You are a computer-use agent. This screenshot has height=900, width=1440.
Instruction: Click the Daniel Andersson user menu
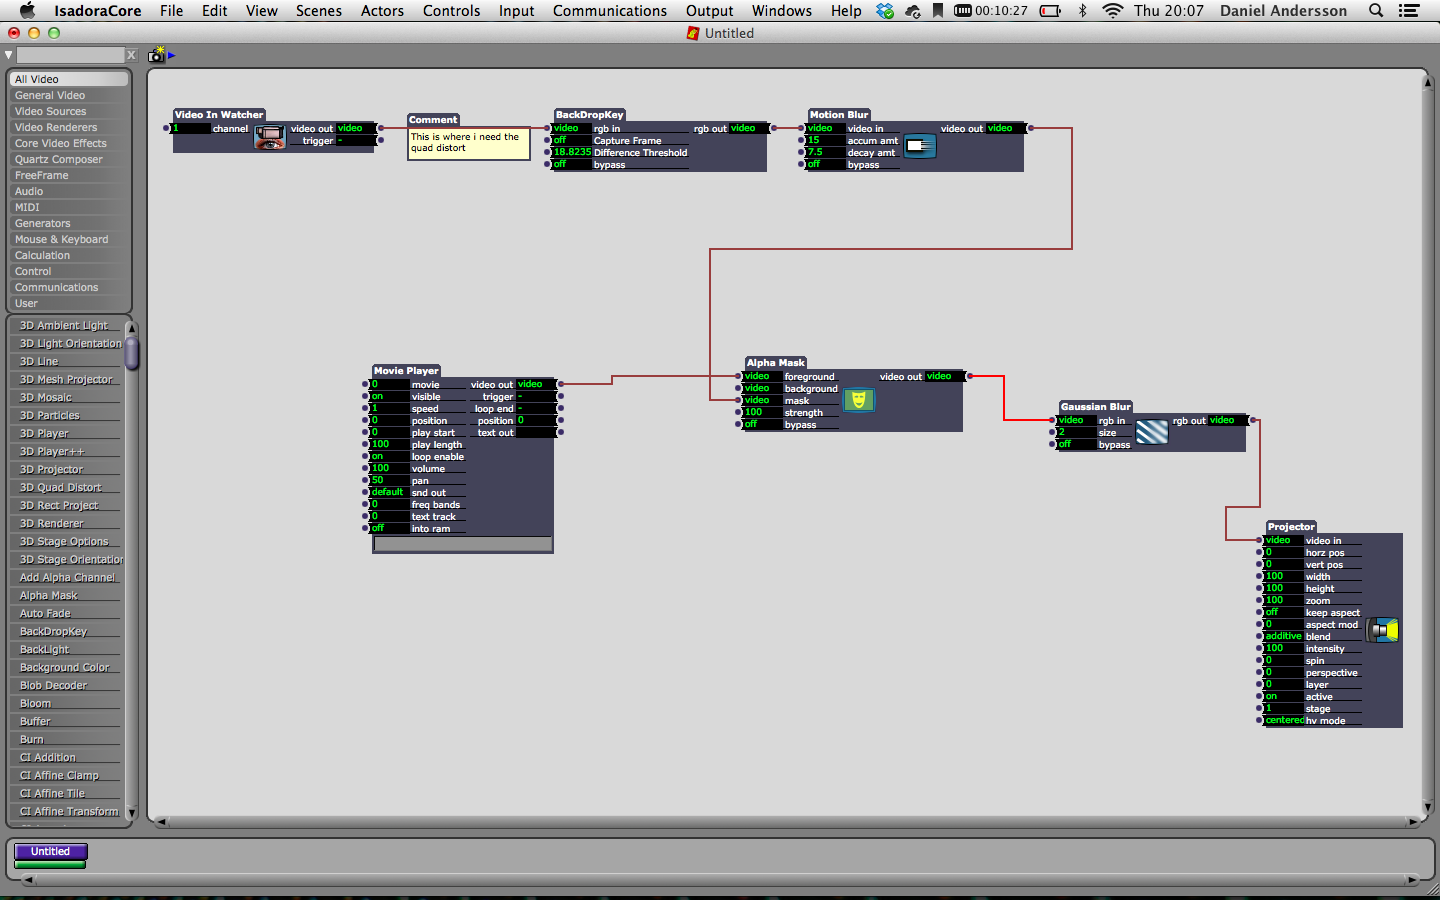tap(1283, 11)
